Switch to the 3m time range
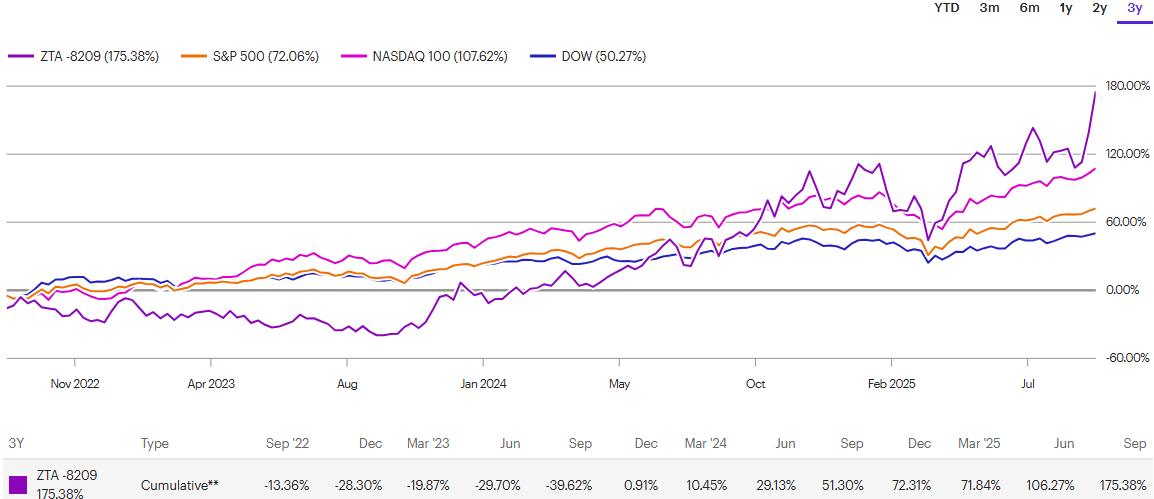The width and height of the screenshot is (1154, 499). pos(989,8)
